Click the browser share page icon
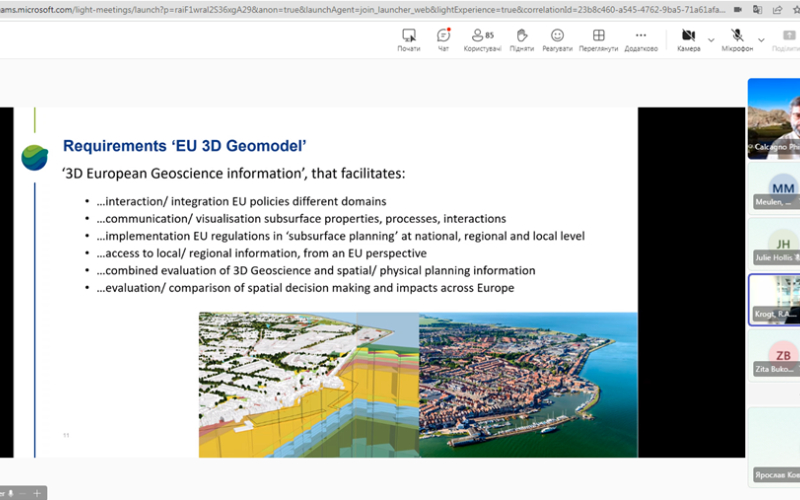 (777, 10)
